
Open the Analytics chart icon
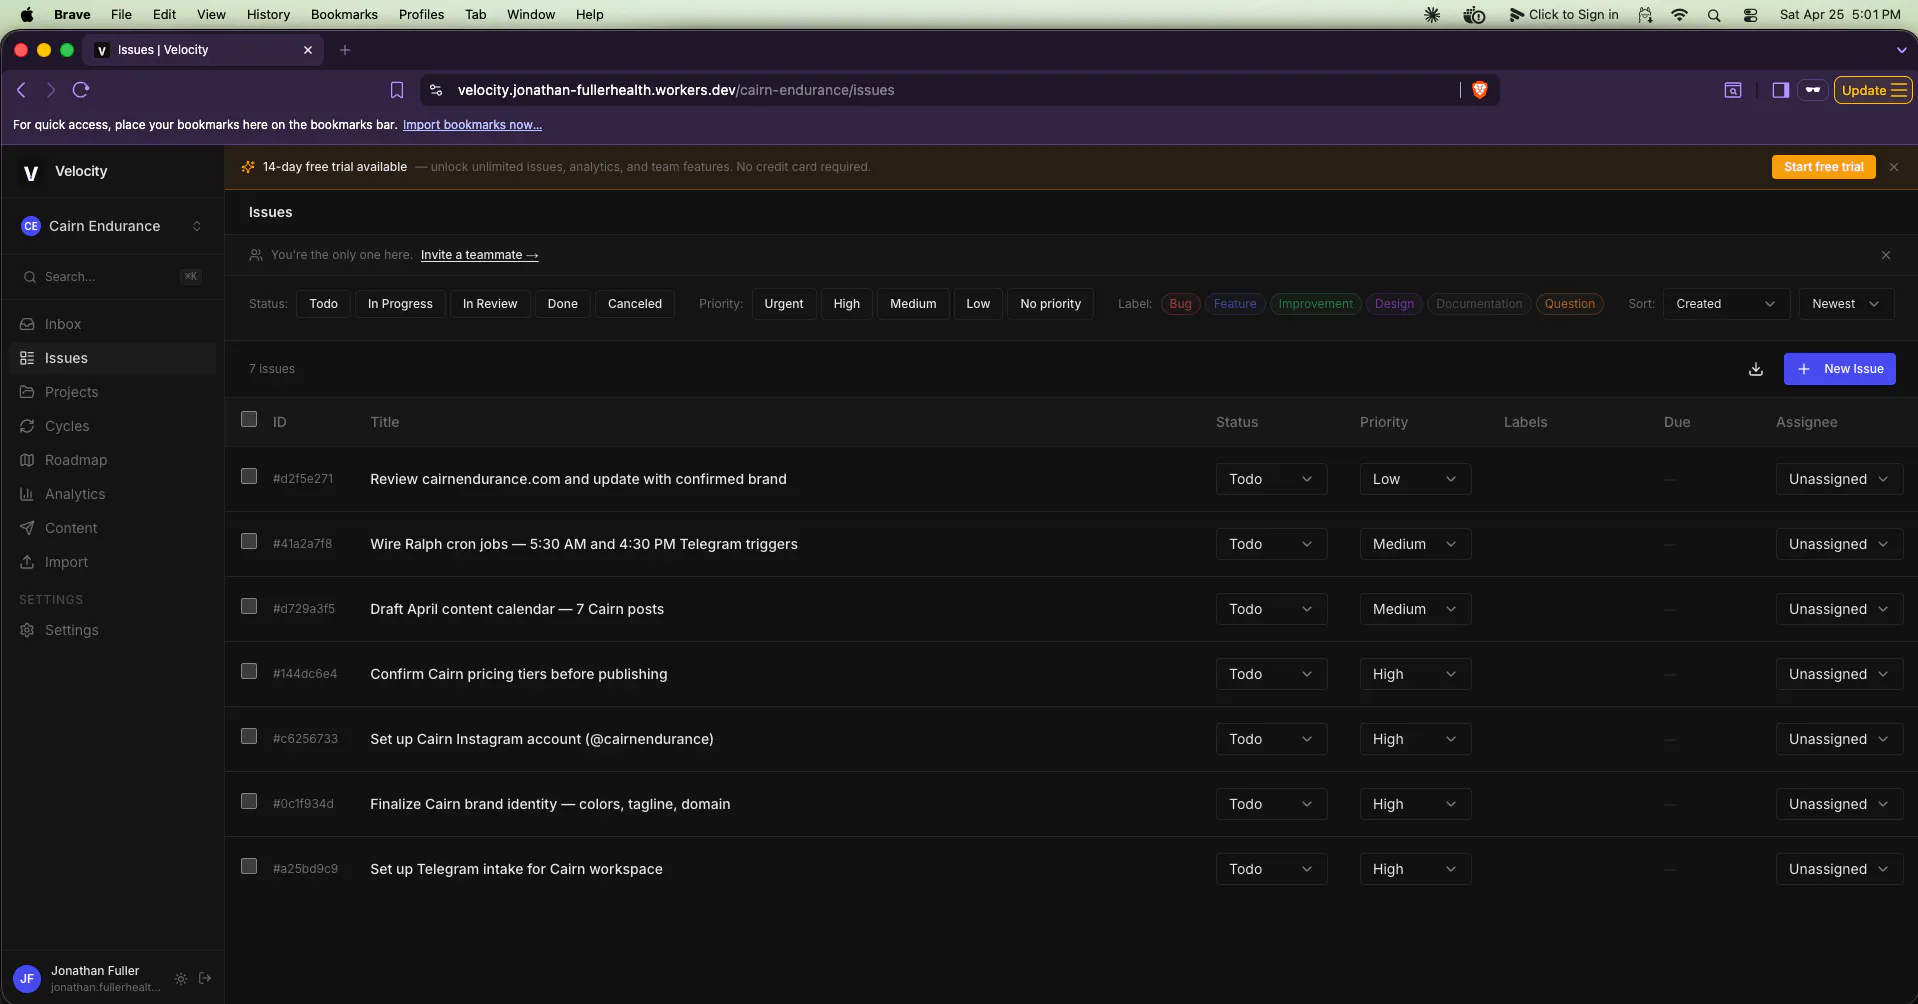pos(27,494)
